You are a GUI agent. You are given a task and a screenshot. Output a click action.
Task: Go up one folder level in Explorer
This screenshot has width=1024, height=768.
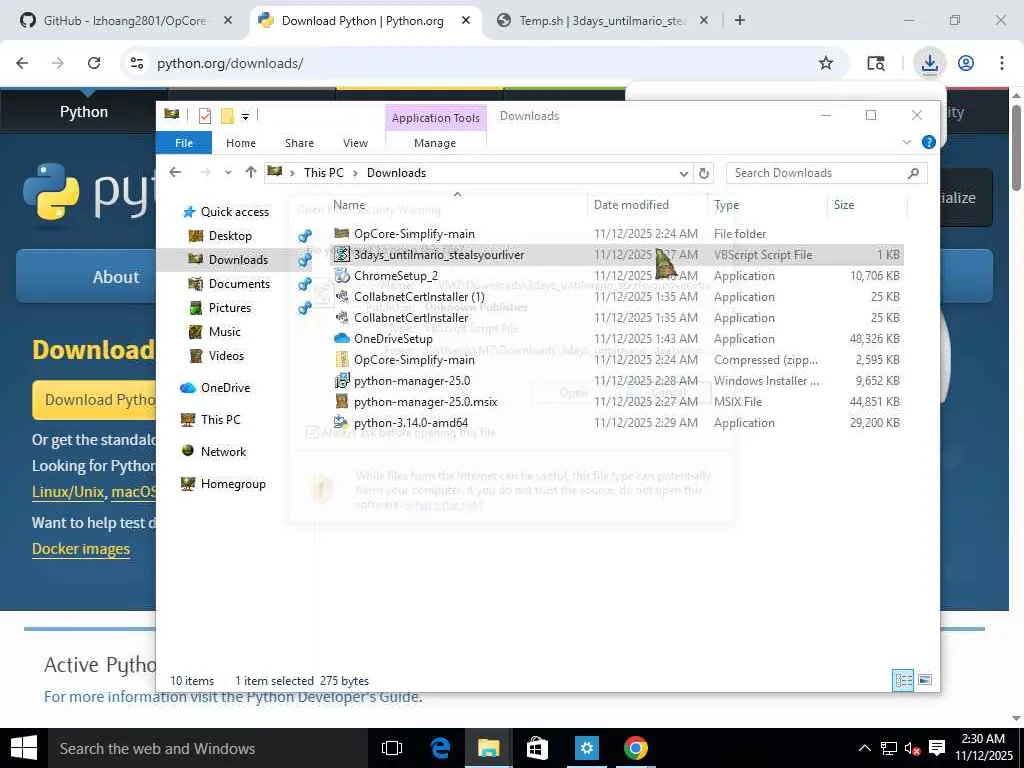(x=251, y=172)
